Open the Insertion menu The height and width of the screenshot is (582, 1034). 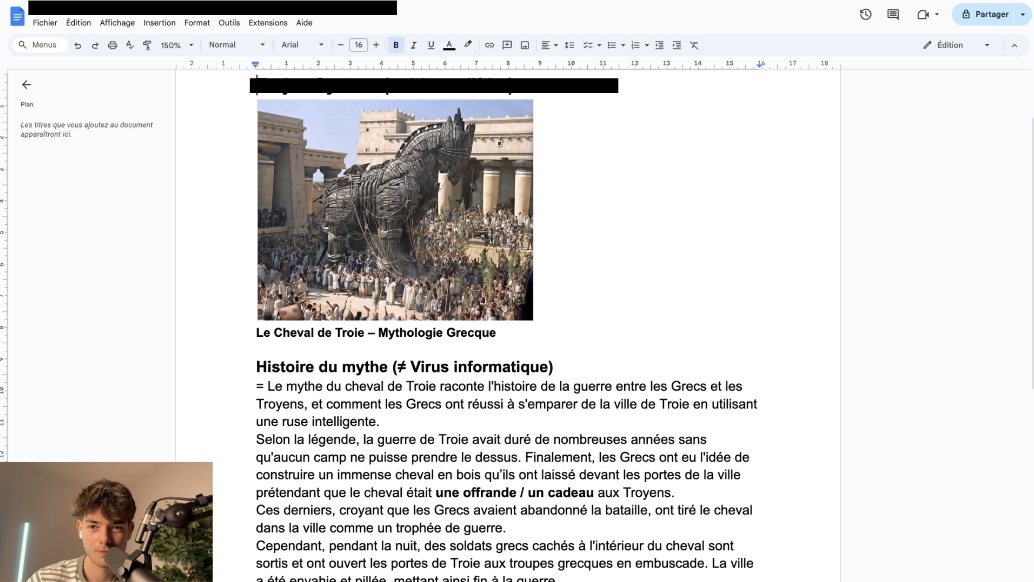pyautogui.click(x=159, y=22)
